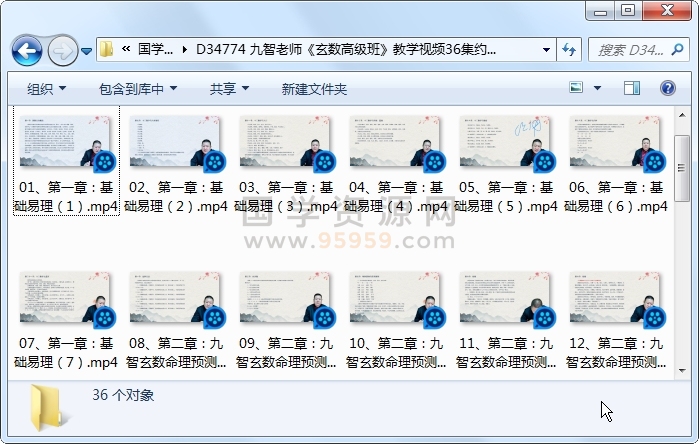Click file name 08、第二章：九智玄数命理预测
The width and height of the screenshot is (699, 444).
pos(176,353)
